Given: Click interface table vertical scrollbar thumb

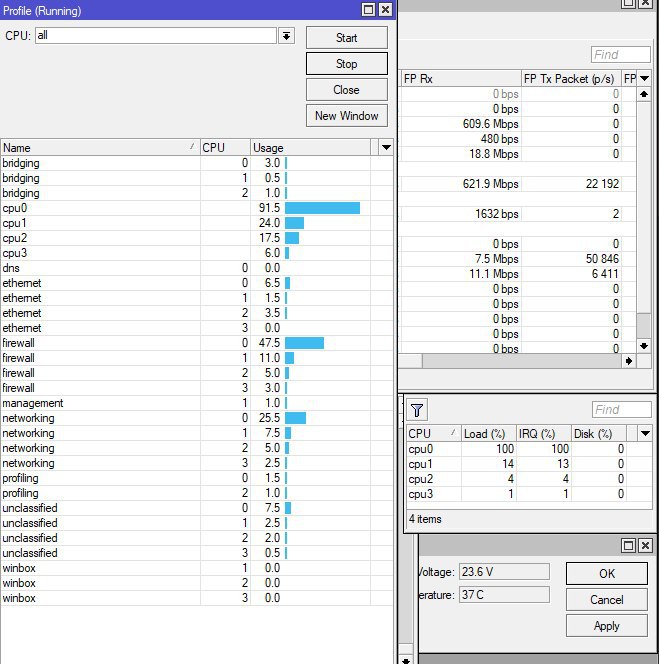Looking at the screenshot, I should [x=644, y=325].
